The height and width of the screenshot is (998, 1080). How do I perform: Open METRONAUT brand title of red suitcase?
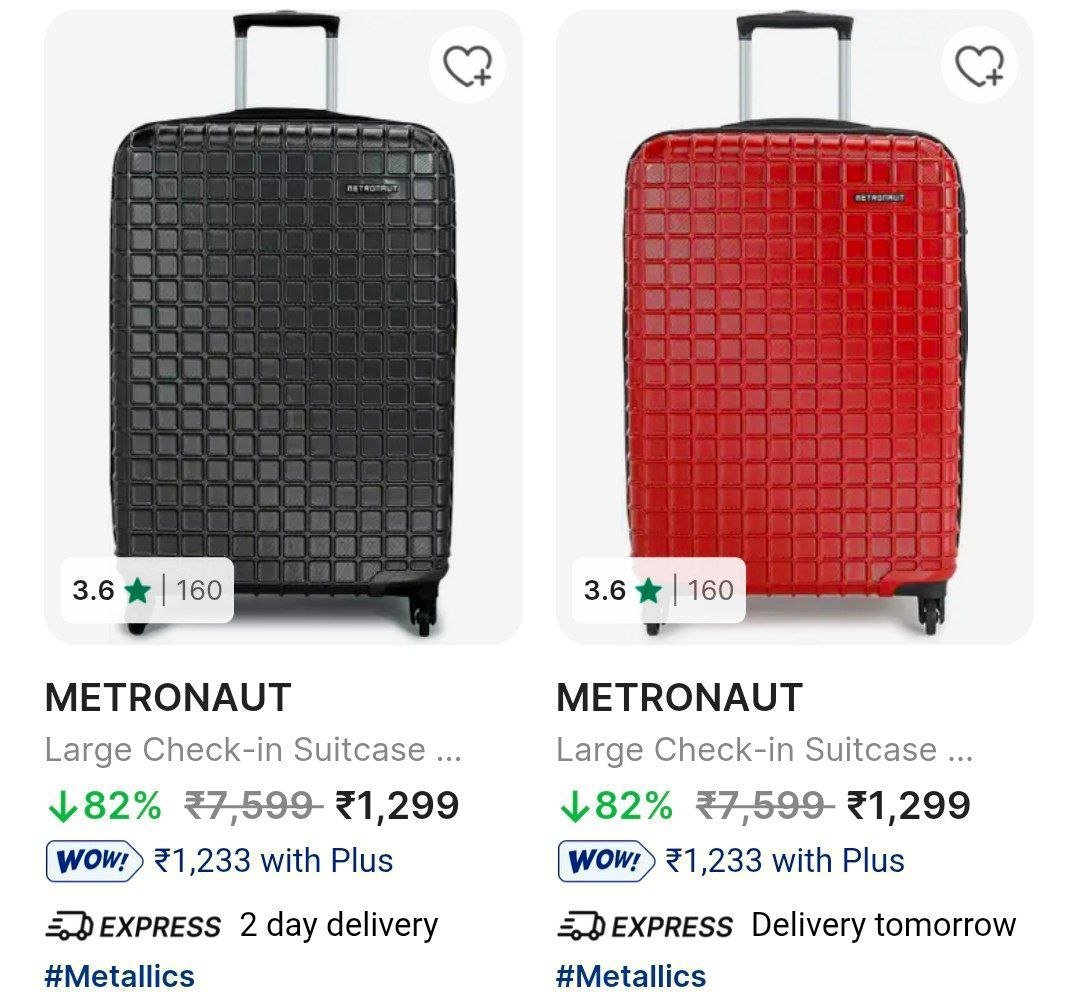[680, 697]
